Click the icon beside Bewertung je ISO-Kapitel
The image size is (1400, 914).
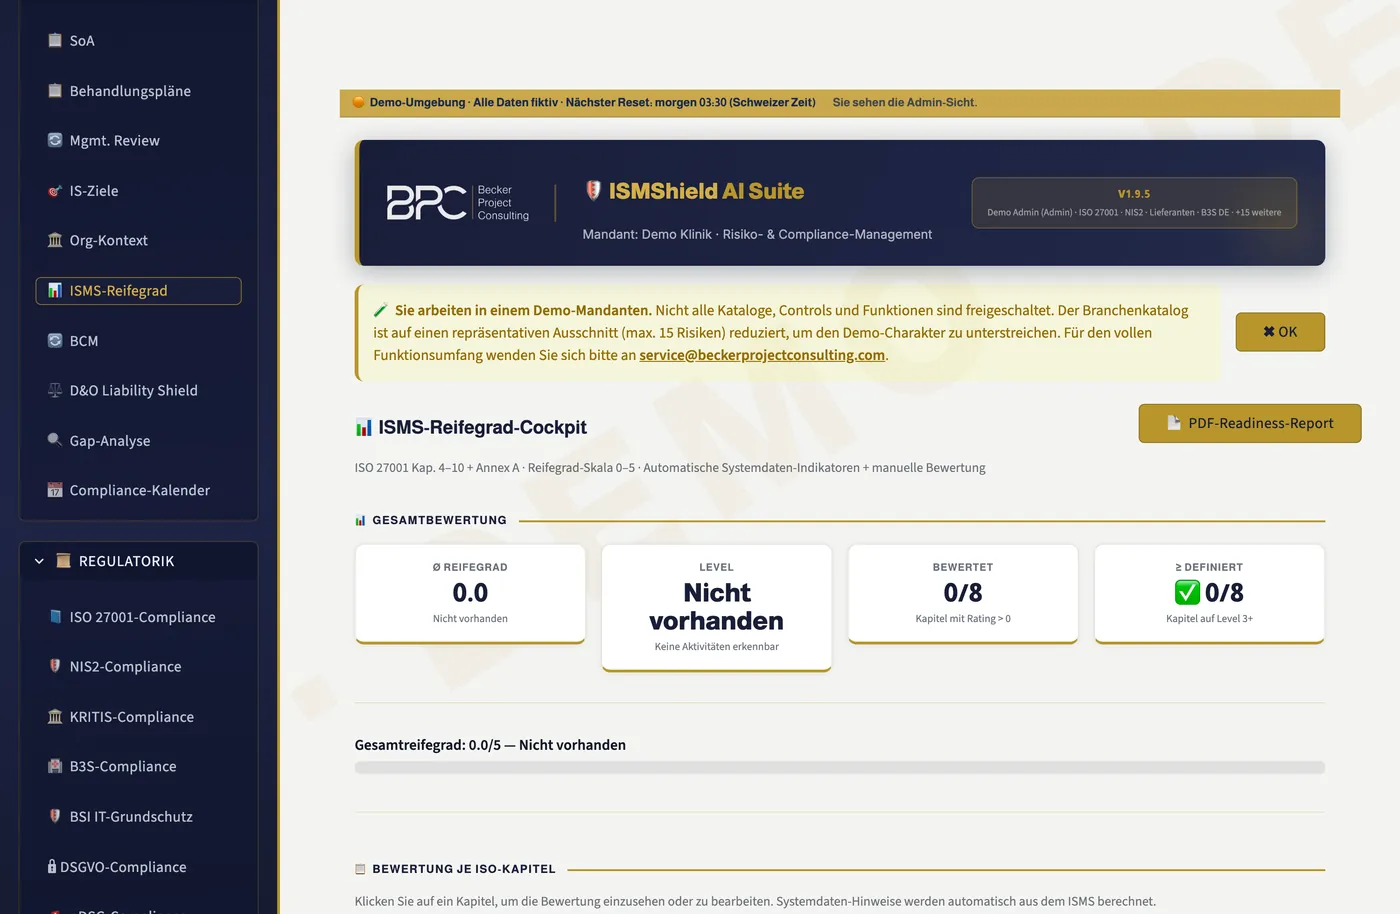tap(361, 869)
